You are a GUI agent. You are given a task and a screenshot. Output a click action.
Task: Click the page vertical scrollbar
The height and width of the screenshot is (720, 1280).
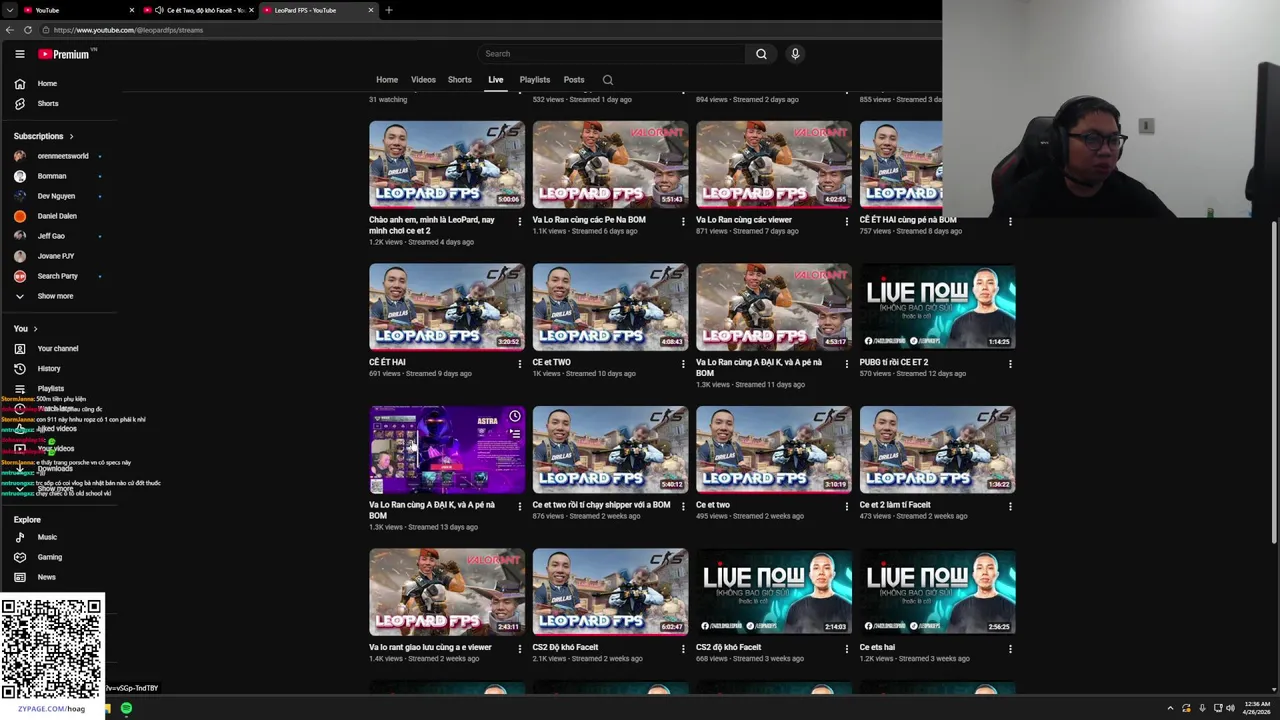pyautogui.click(x=1274, y=382)
